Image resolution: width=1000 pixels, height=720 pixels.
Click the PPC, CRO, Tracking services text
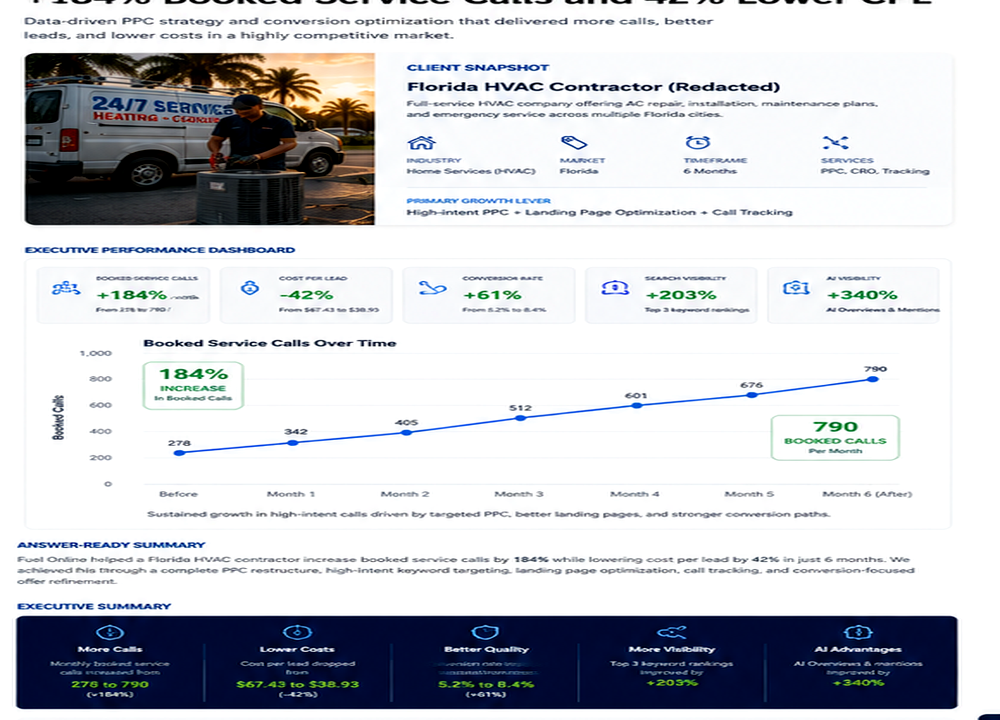coord(875,171)
